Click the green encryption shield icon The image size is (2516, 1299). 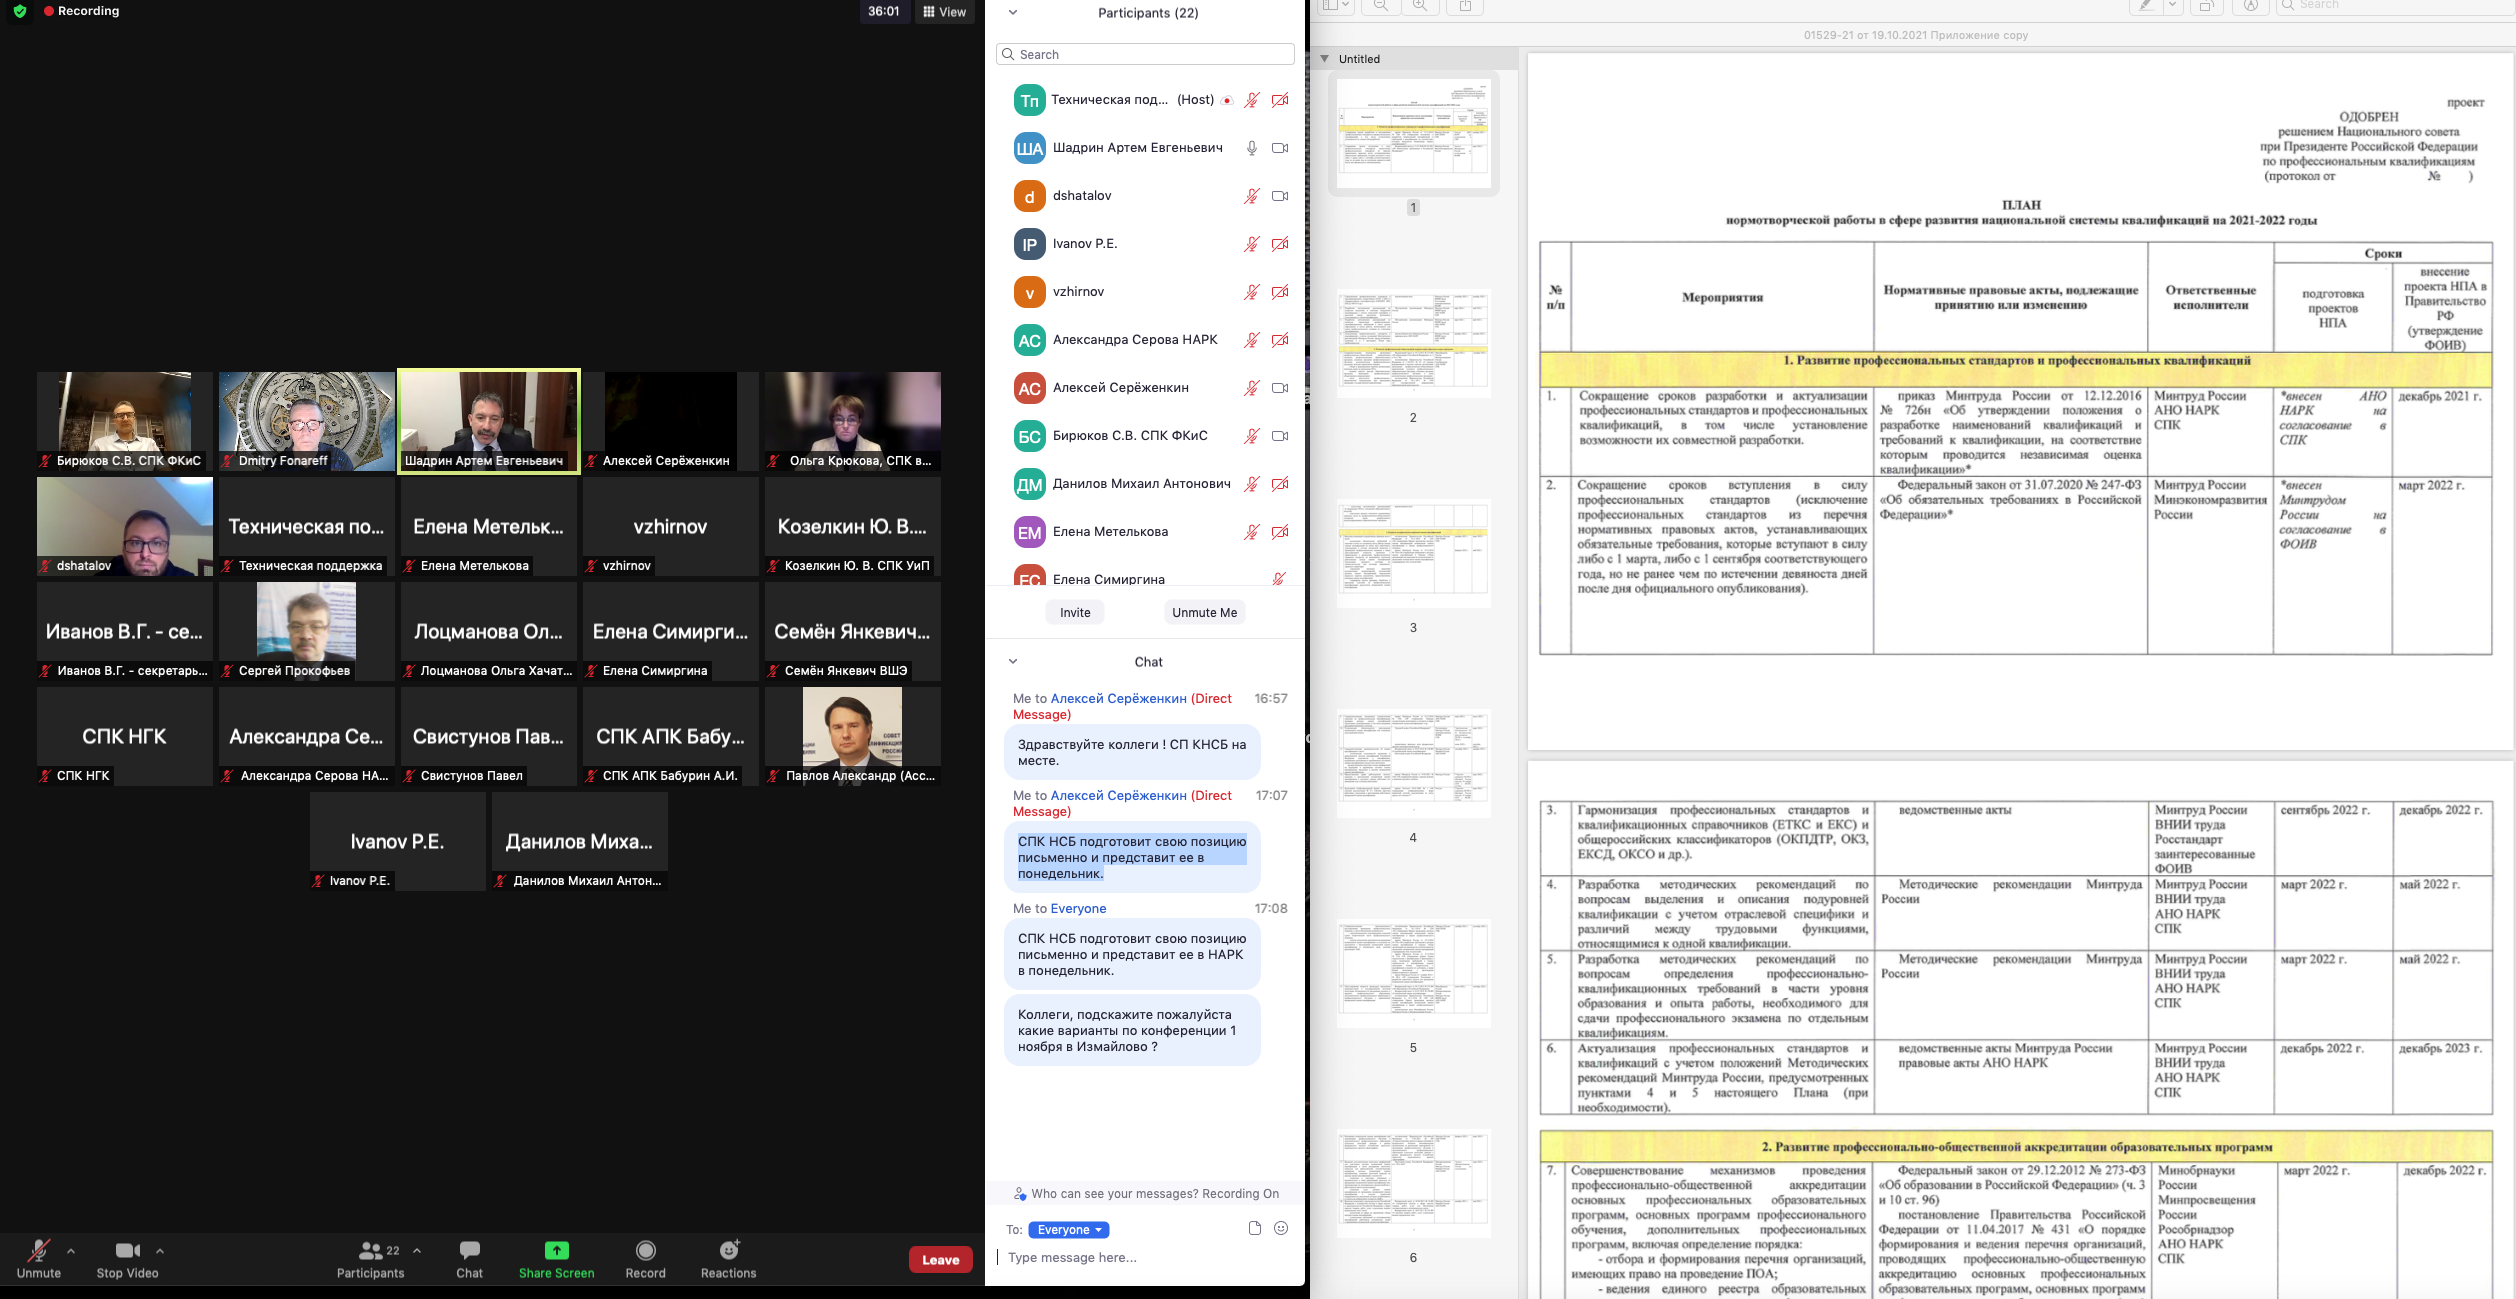click(x=20, y=11)
